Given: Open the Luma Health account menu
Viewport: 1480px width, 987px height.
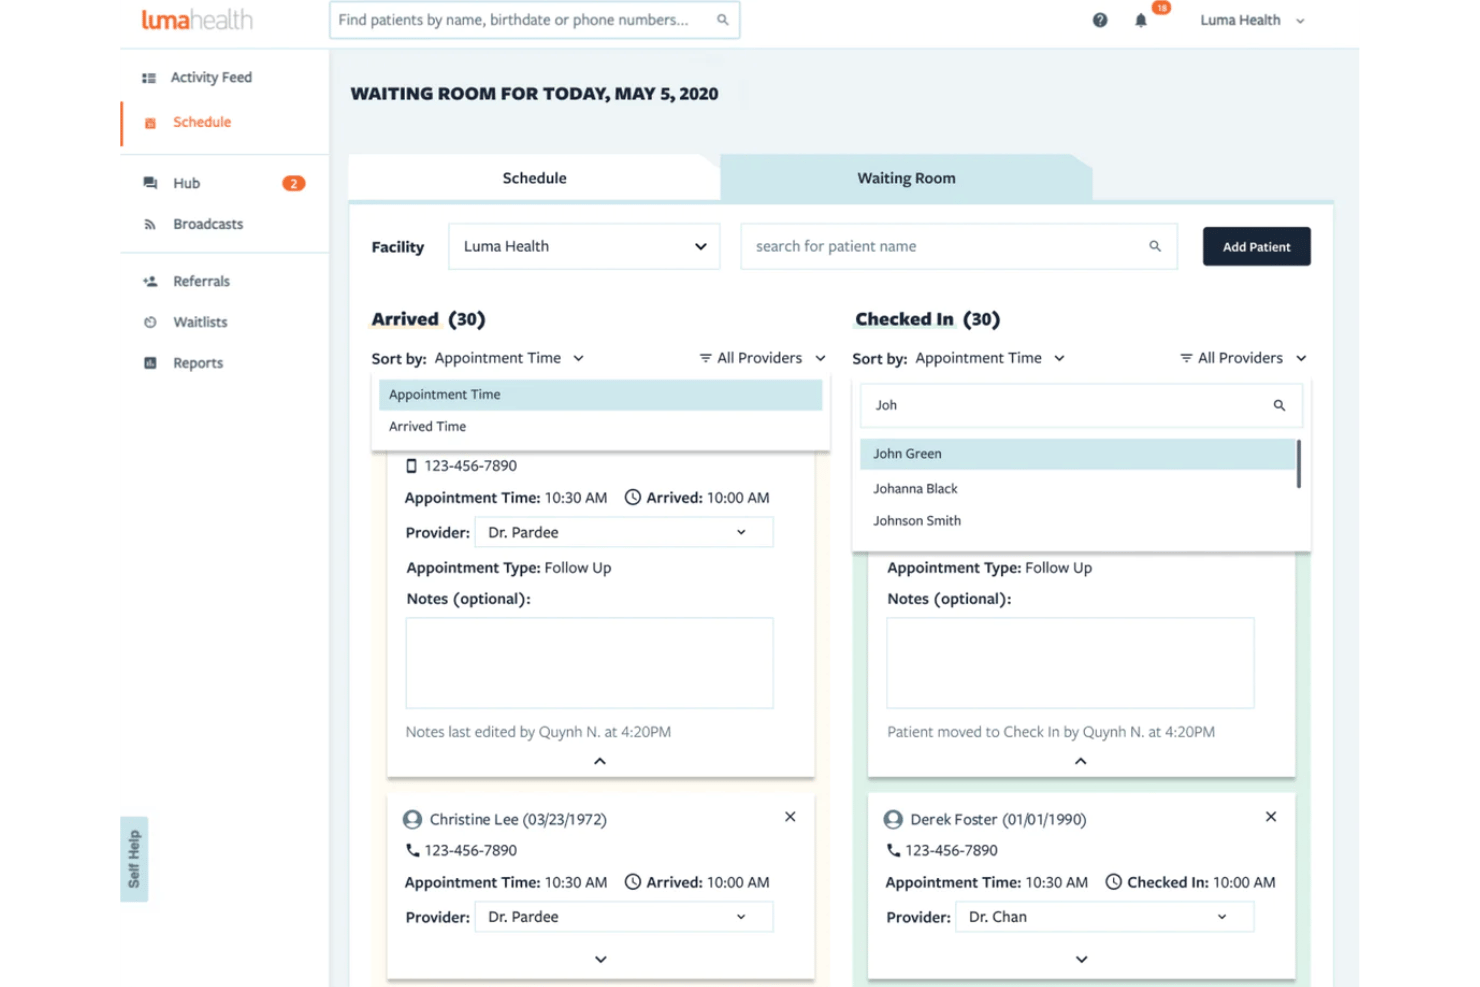Looking at the screenshot, I should pos(1252,20).
